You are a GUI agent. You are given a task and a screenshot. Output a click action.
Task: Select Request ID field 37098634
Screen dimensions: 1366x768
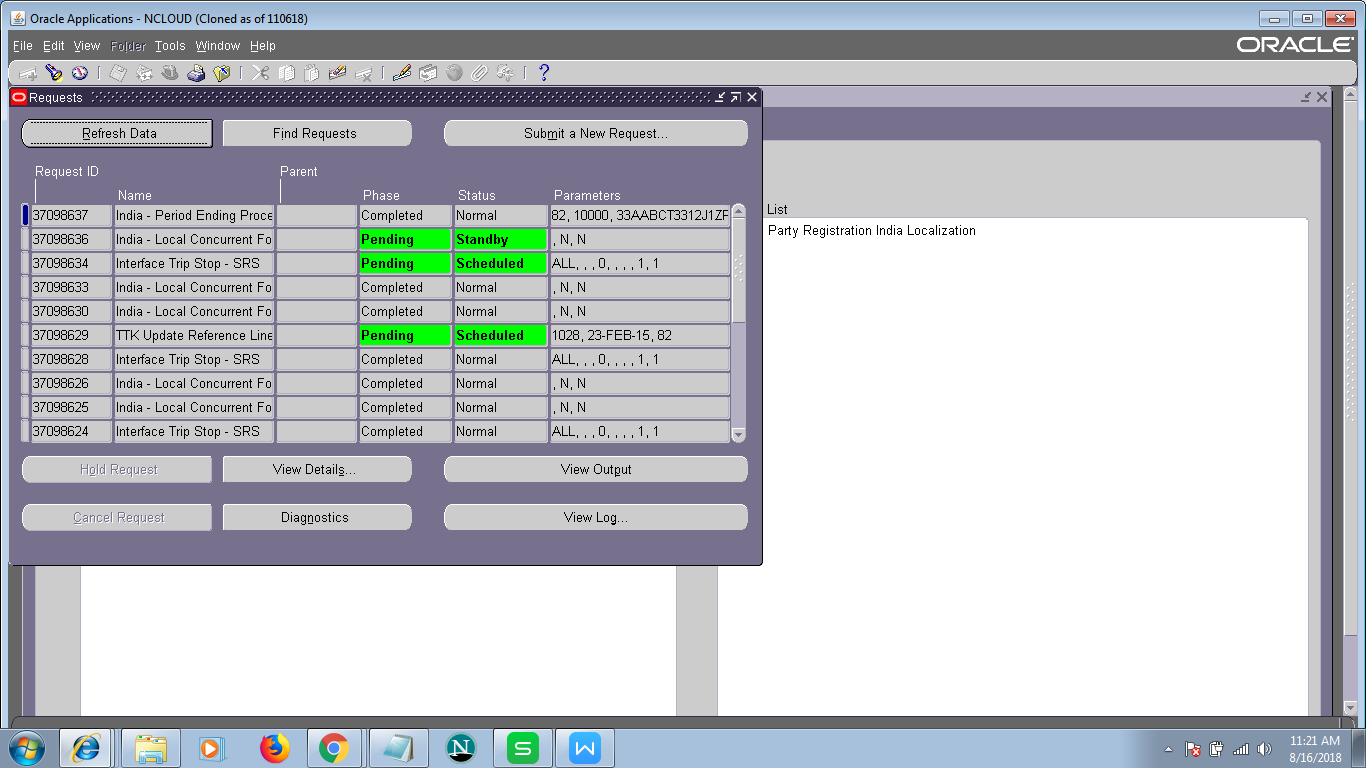(x=71, y=263)
